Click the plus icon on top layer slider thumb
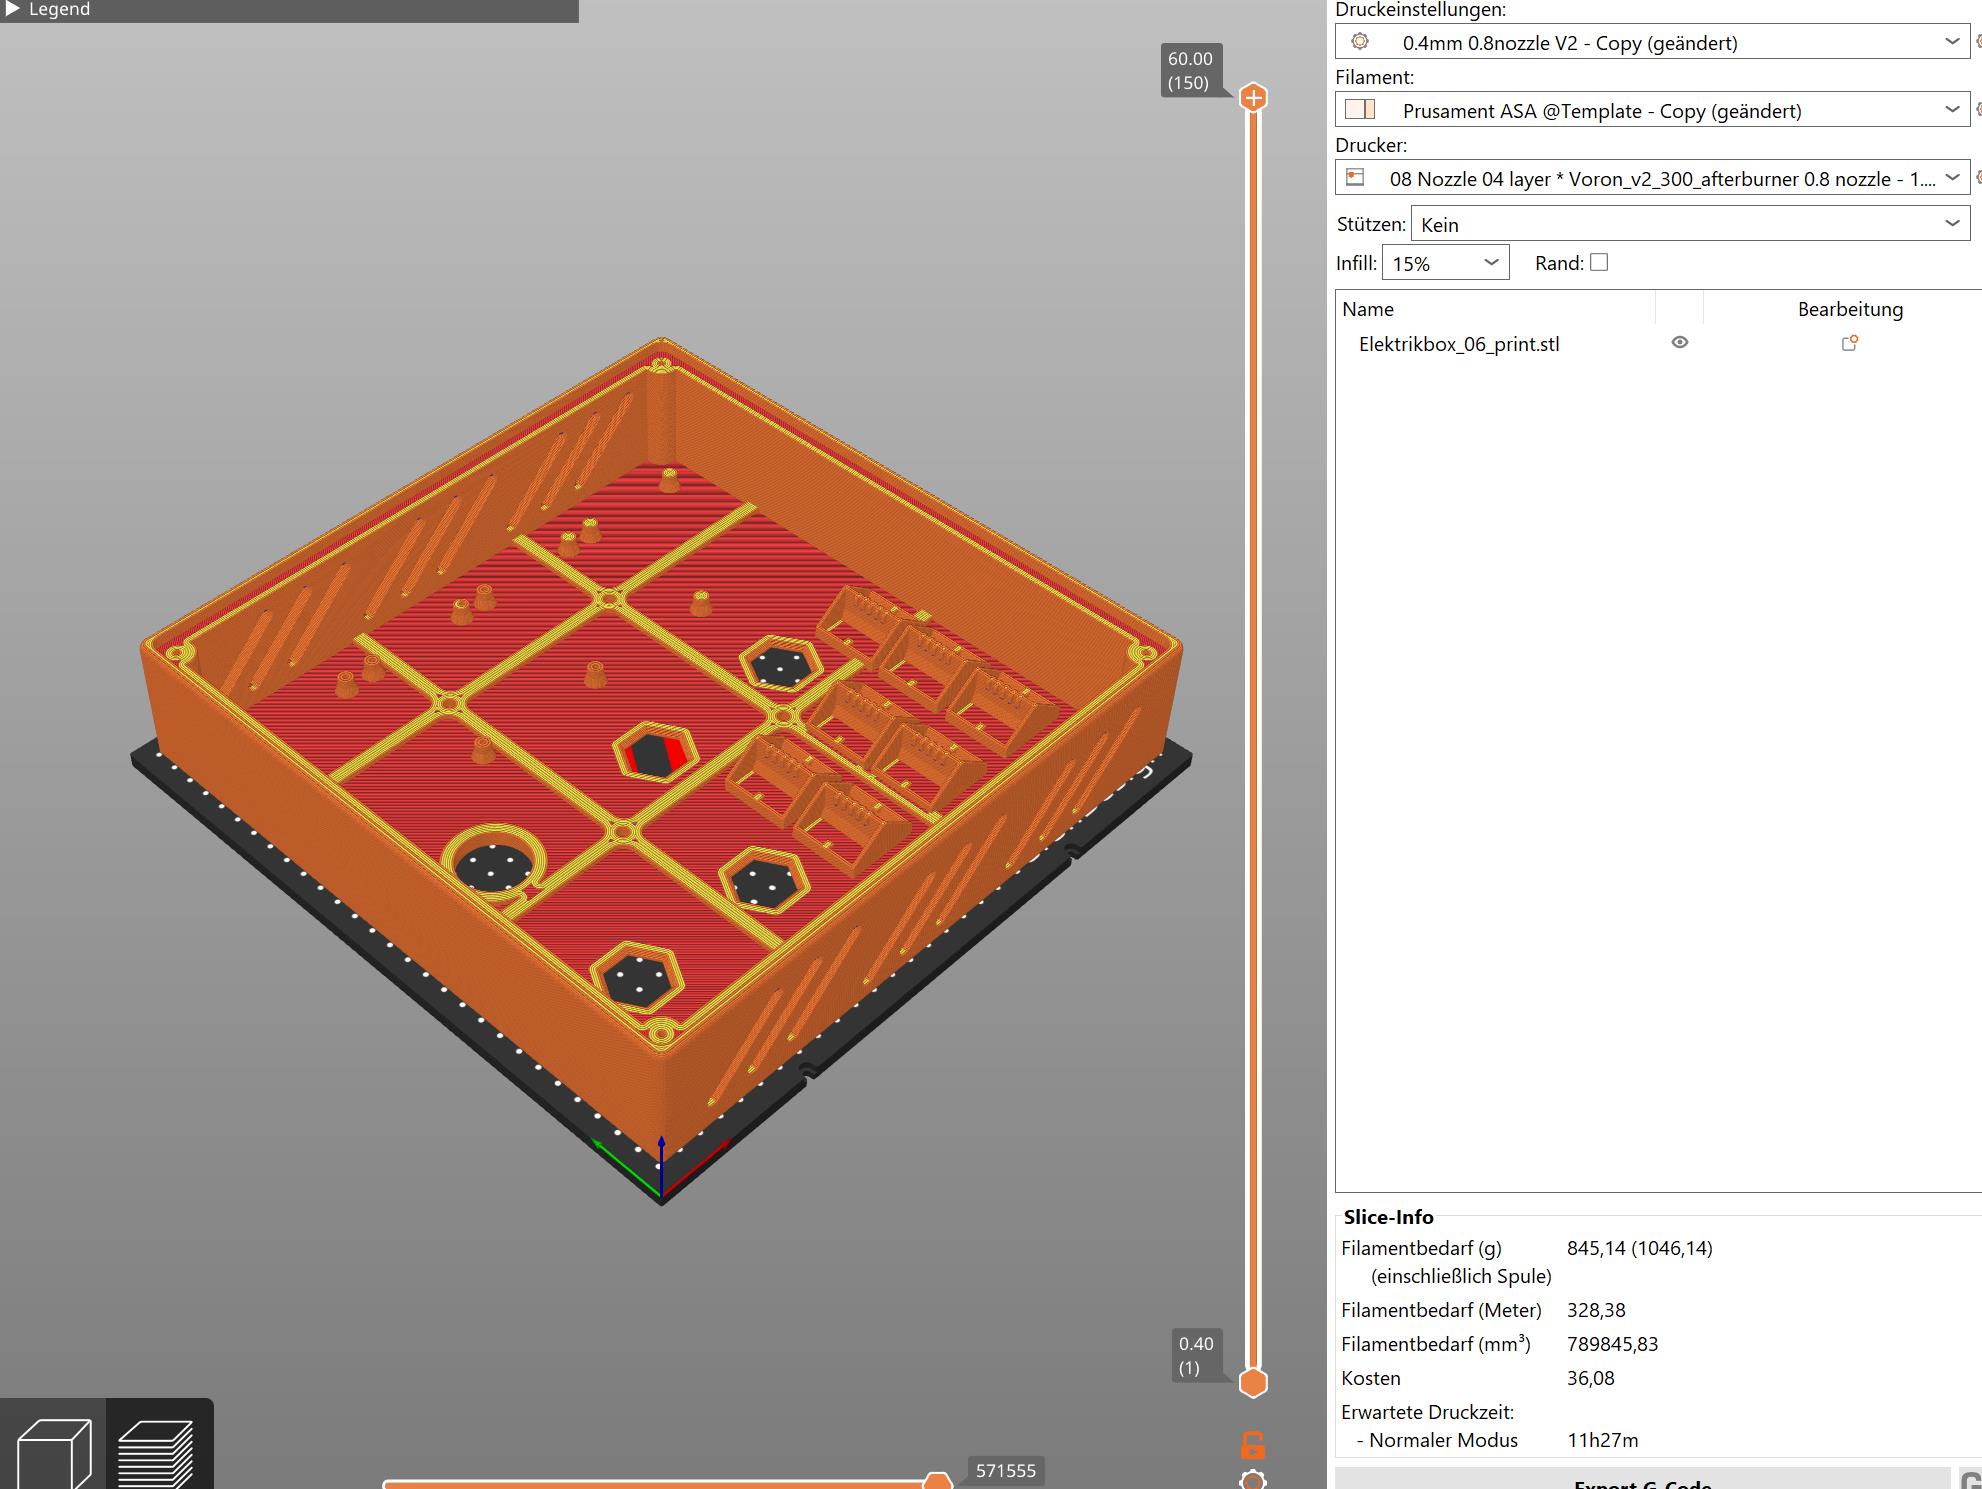The height and width of the screenshot is (1489, 1982). [1253, 97]
